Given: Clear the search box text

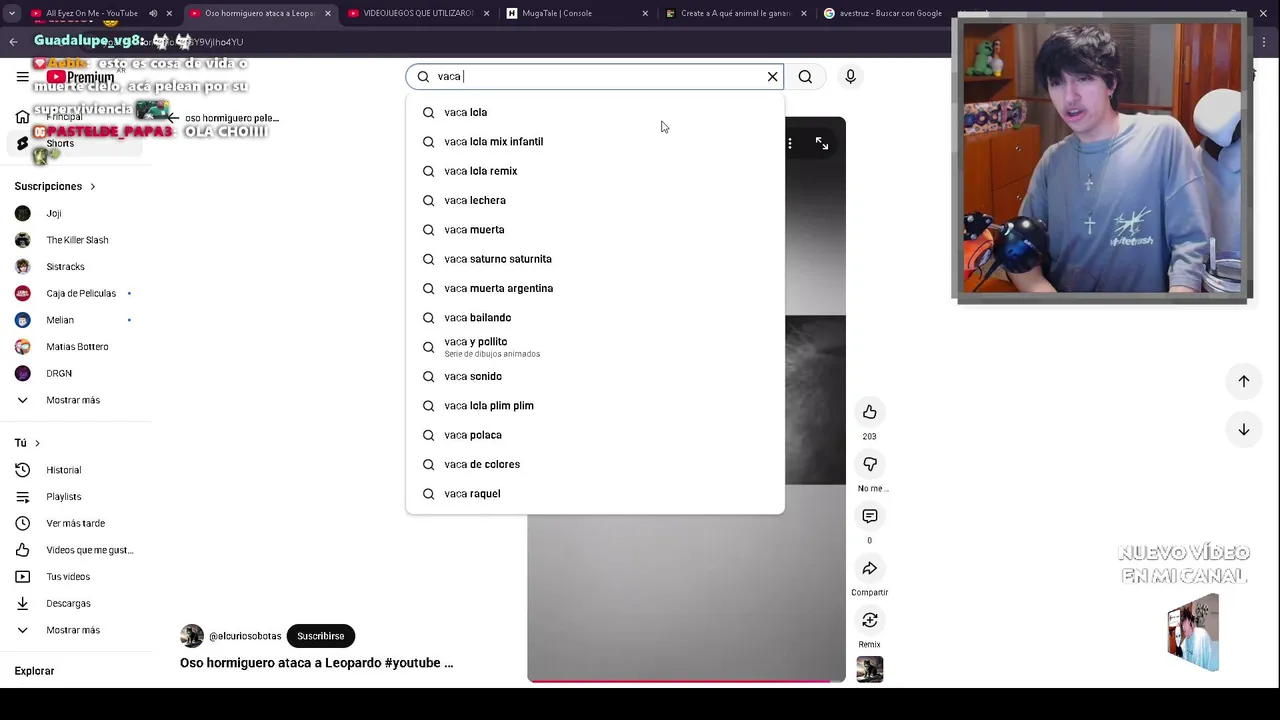Looking at the screenshot, I should [772, 76].
